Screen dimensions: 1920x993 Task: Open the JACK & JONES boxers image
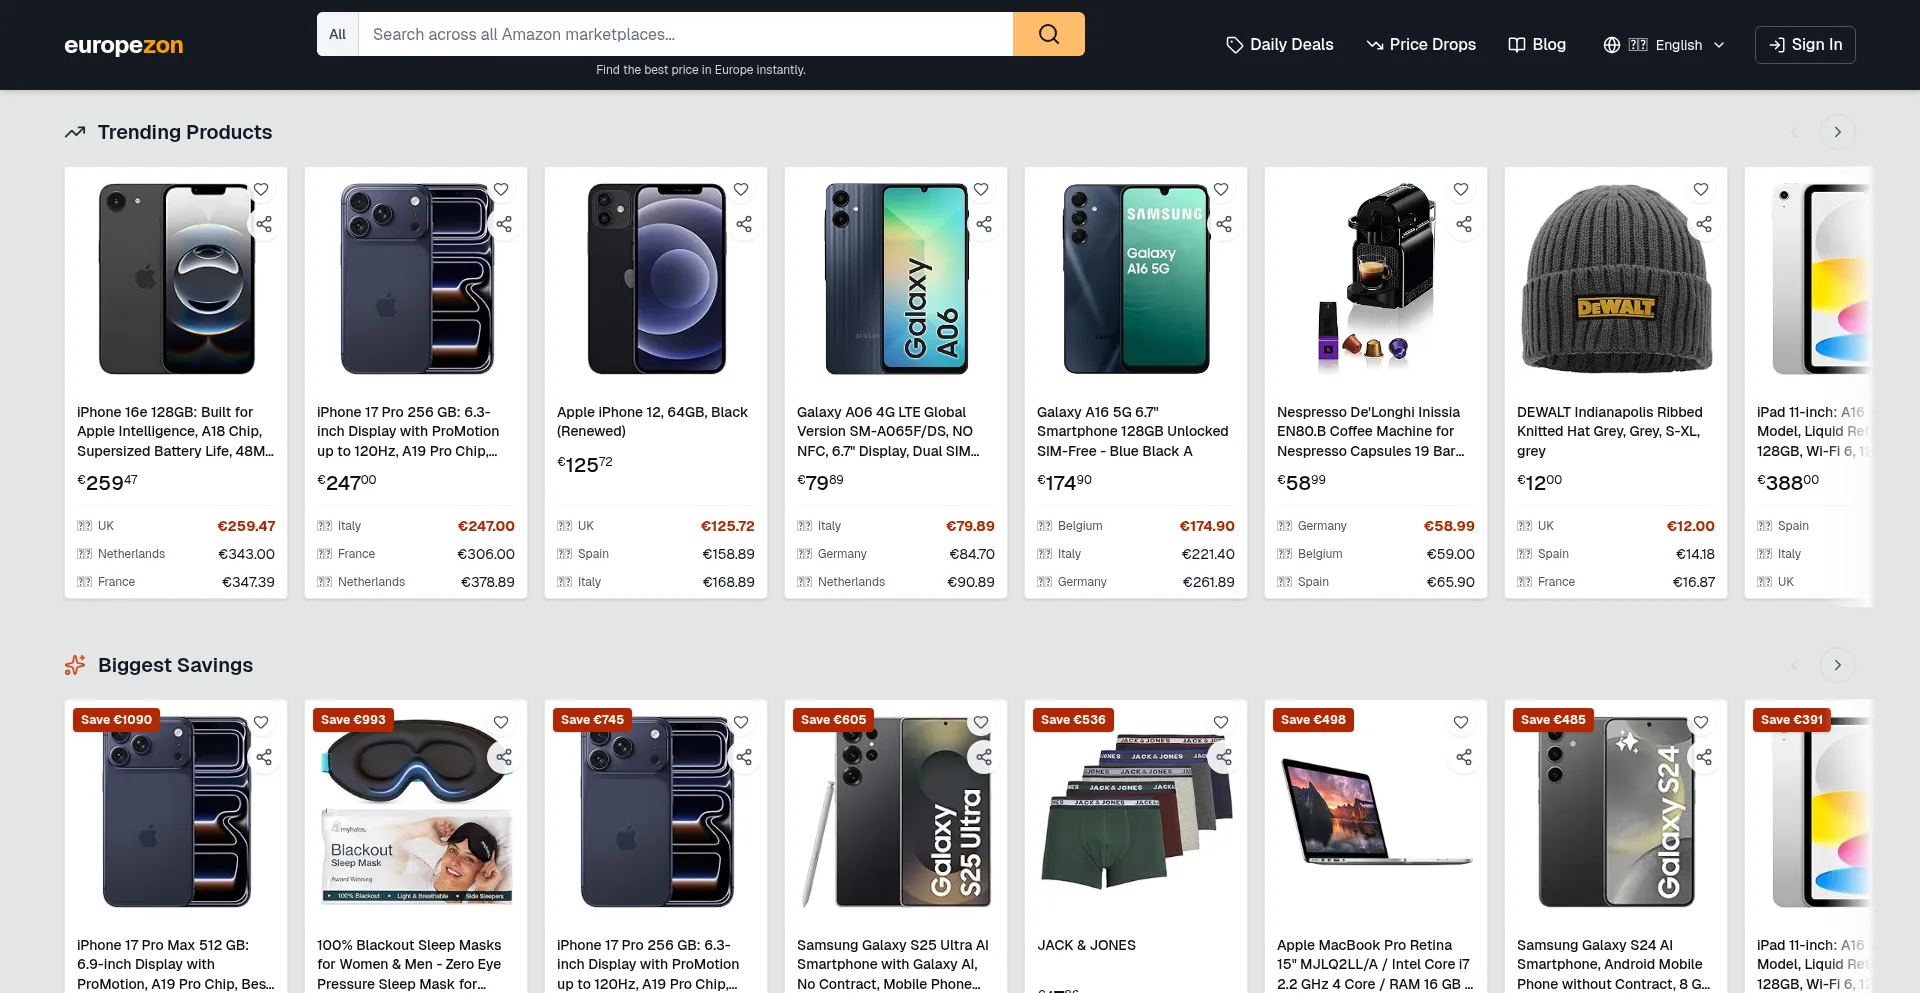(x=1136, y=810)
